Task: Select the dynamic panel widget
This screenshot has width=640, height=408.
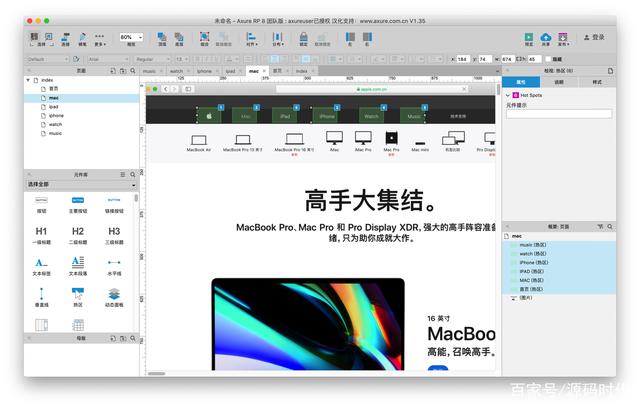Action: click(114, 297)
